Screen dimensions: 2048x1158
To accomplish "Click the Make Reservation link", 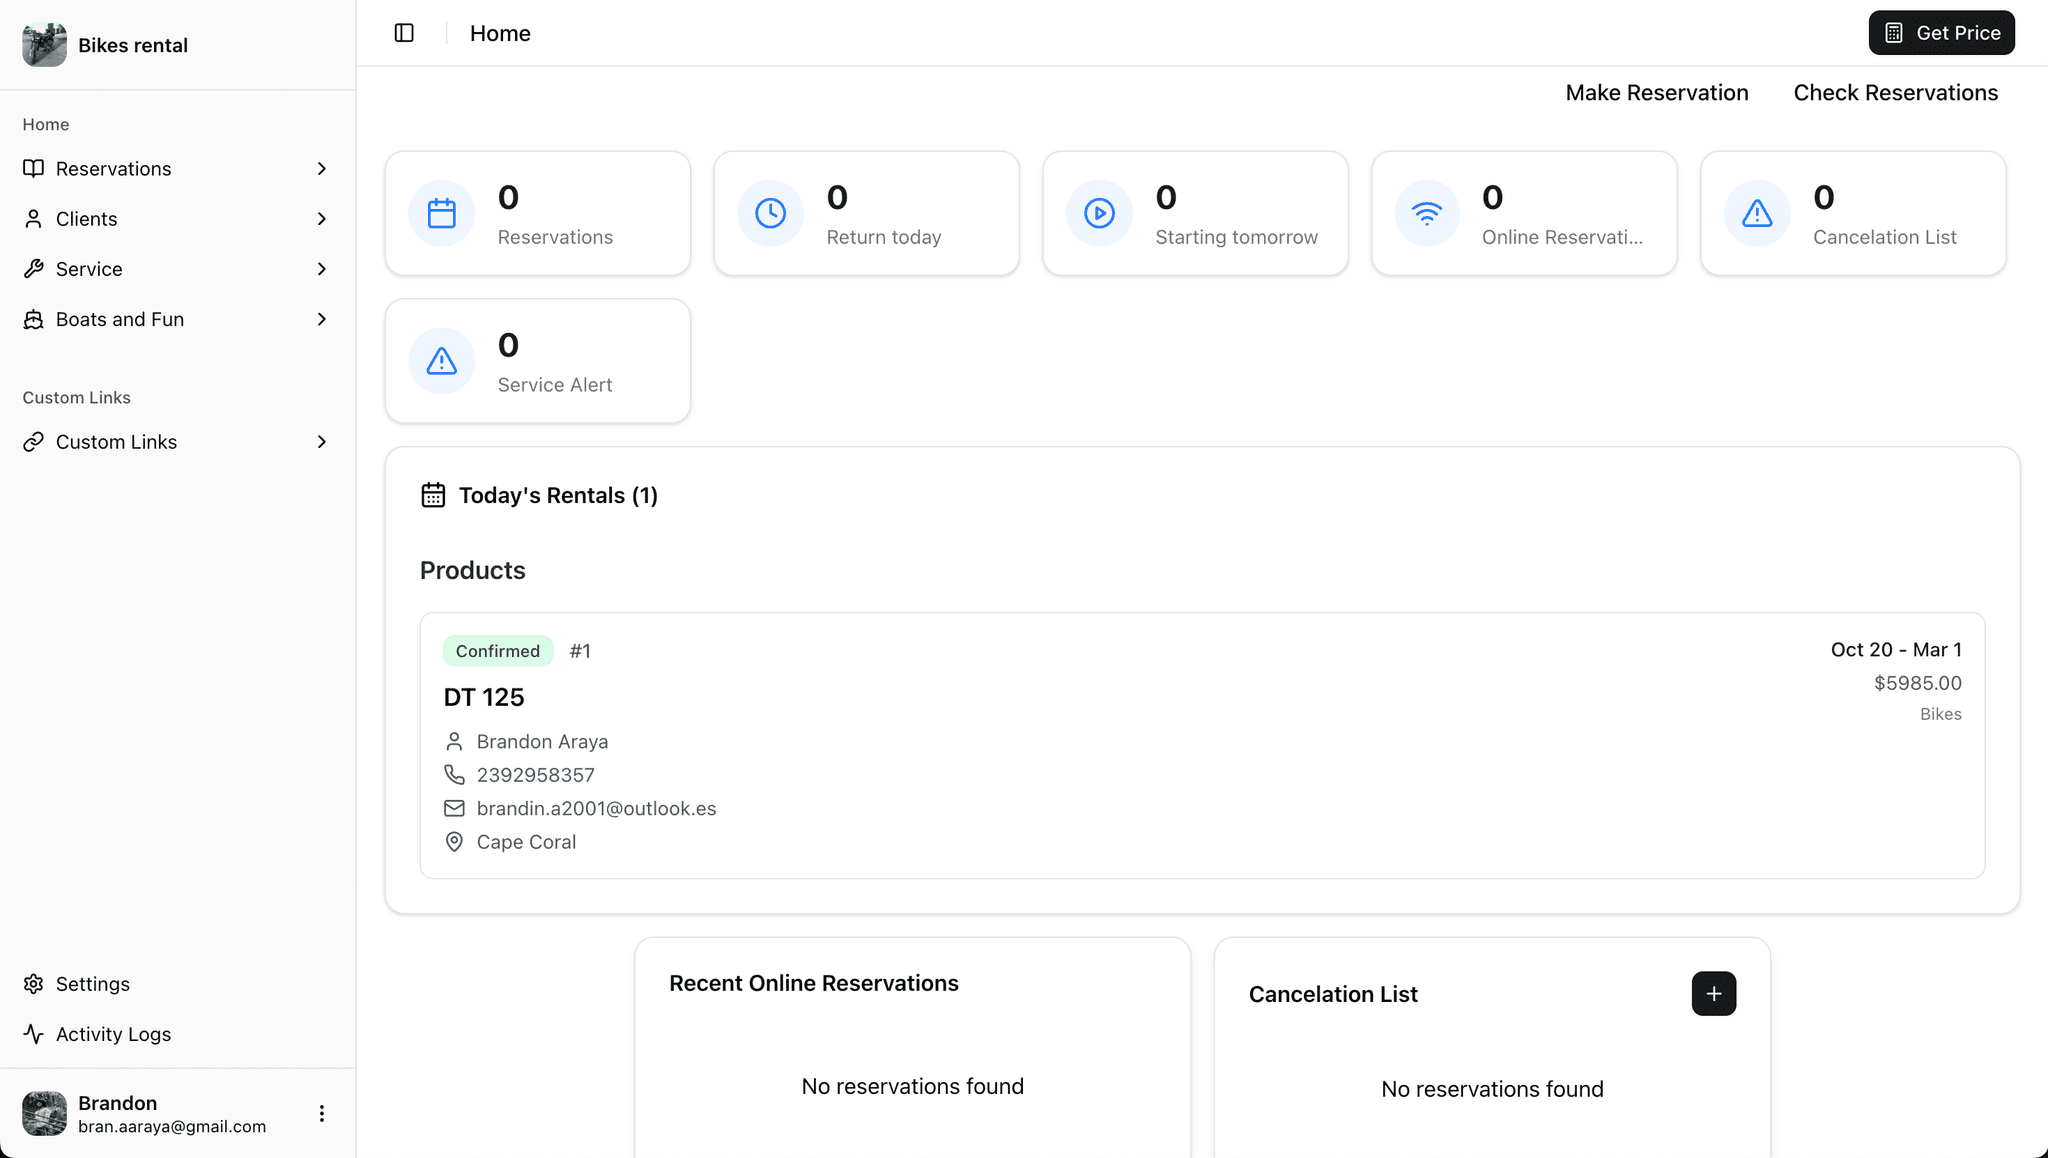I will pos(1656,93).
